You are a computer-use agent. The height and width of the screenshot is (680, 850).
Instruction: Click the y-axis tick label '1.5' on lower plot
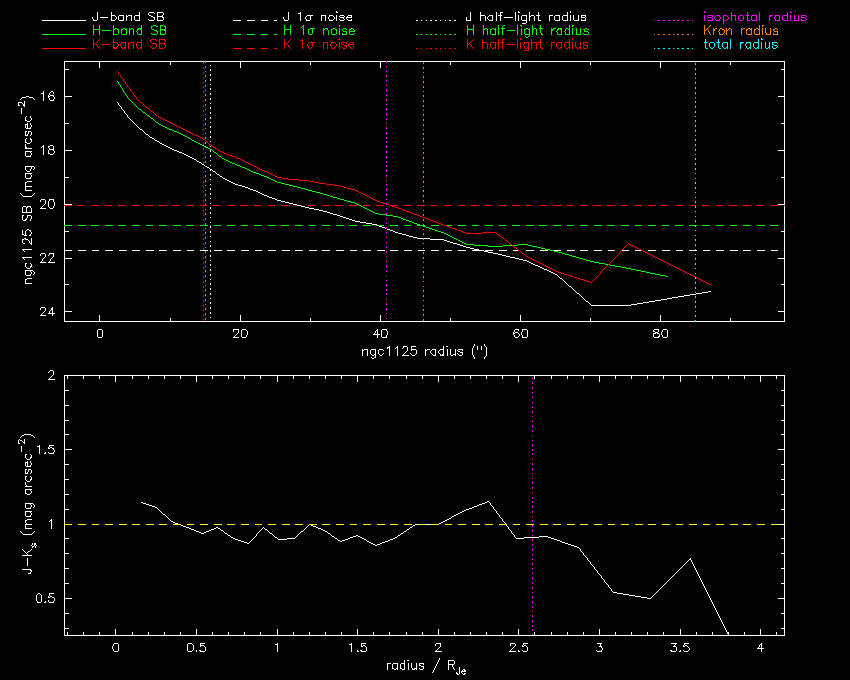click(46, 450)
